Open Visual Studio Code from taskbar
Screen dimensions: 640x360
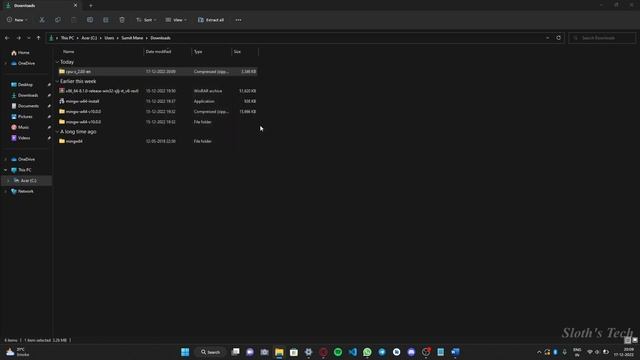(x=353, y=352)
